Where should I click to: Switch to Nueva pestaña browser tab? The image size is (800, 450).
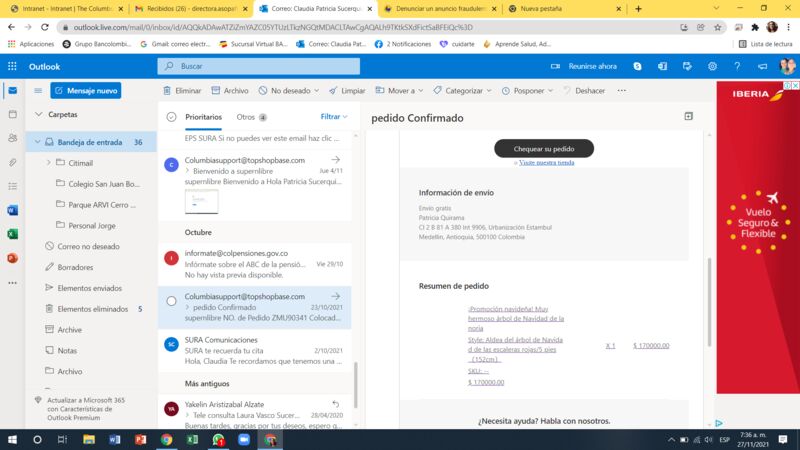click(564, 9)
